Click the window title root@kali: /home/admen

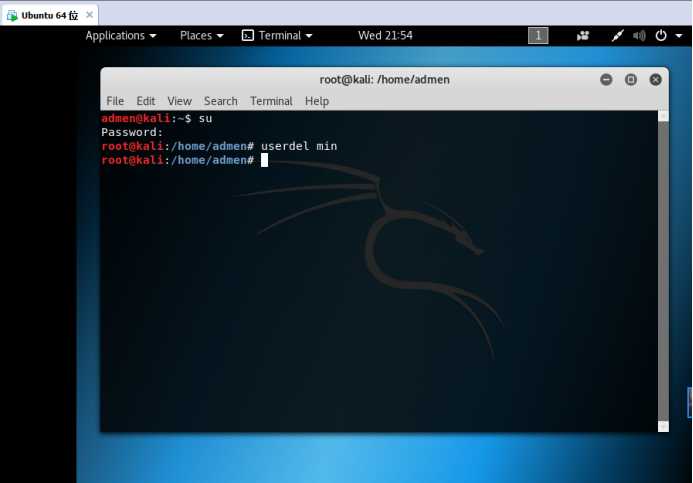pos(385,80)
